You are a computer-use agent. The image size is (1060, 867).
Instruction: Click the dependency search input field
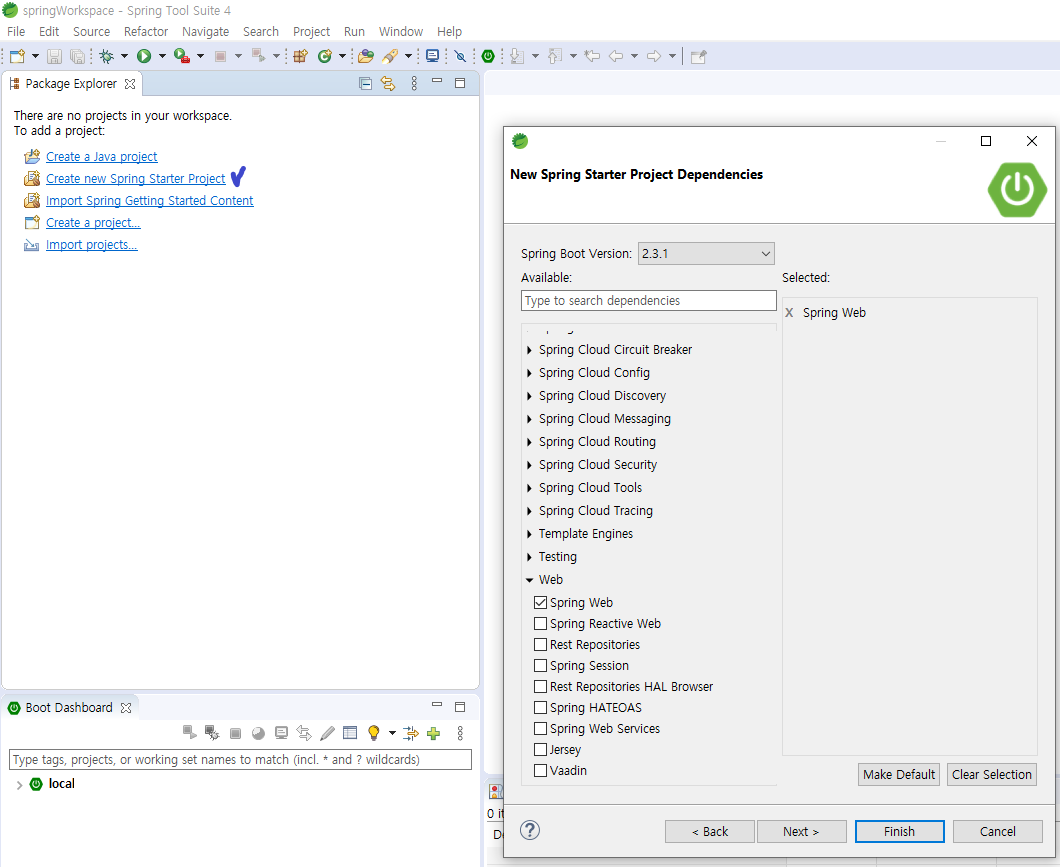click(648, 301)
